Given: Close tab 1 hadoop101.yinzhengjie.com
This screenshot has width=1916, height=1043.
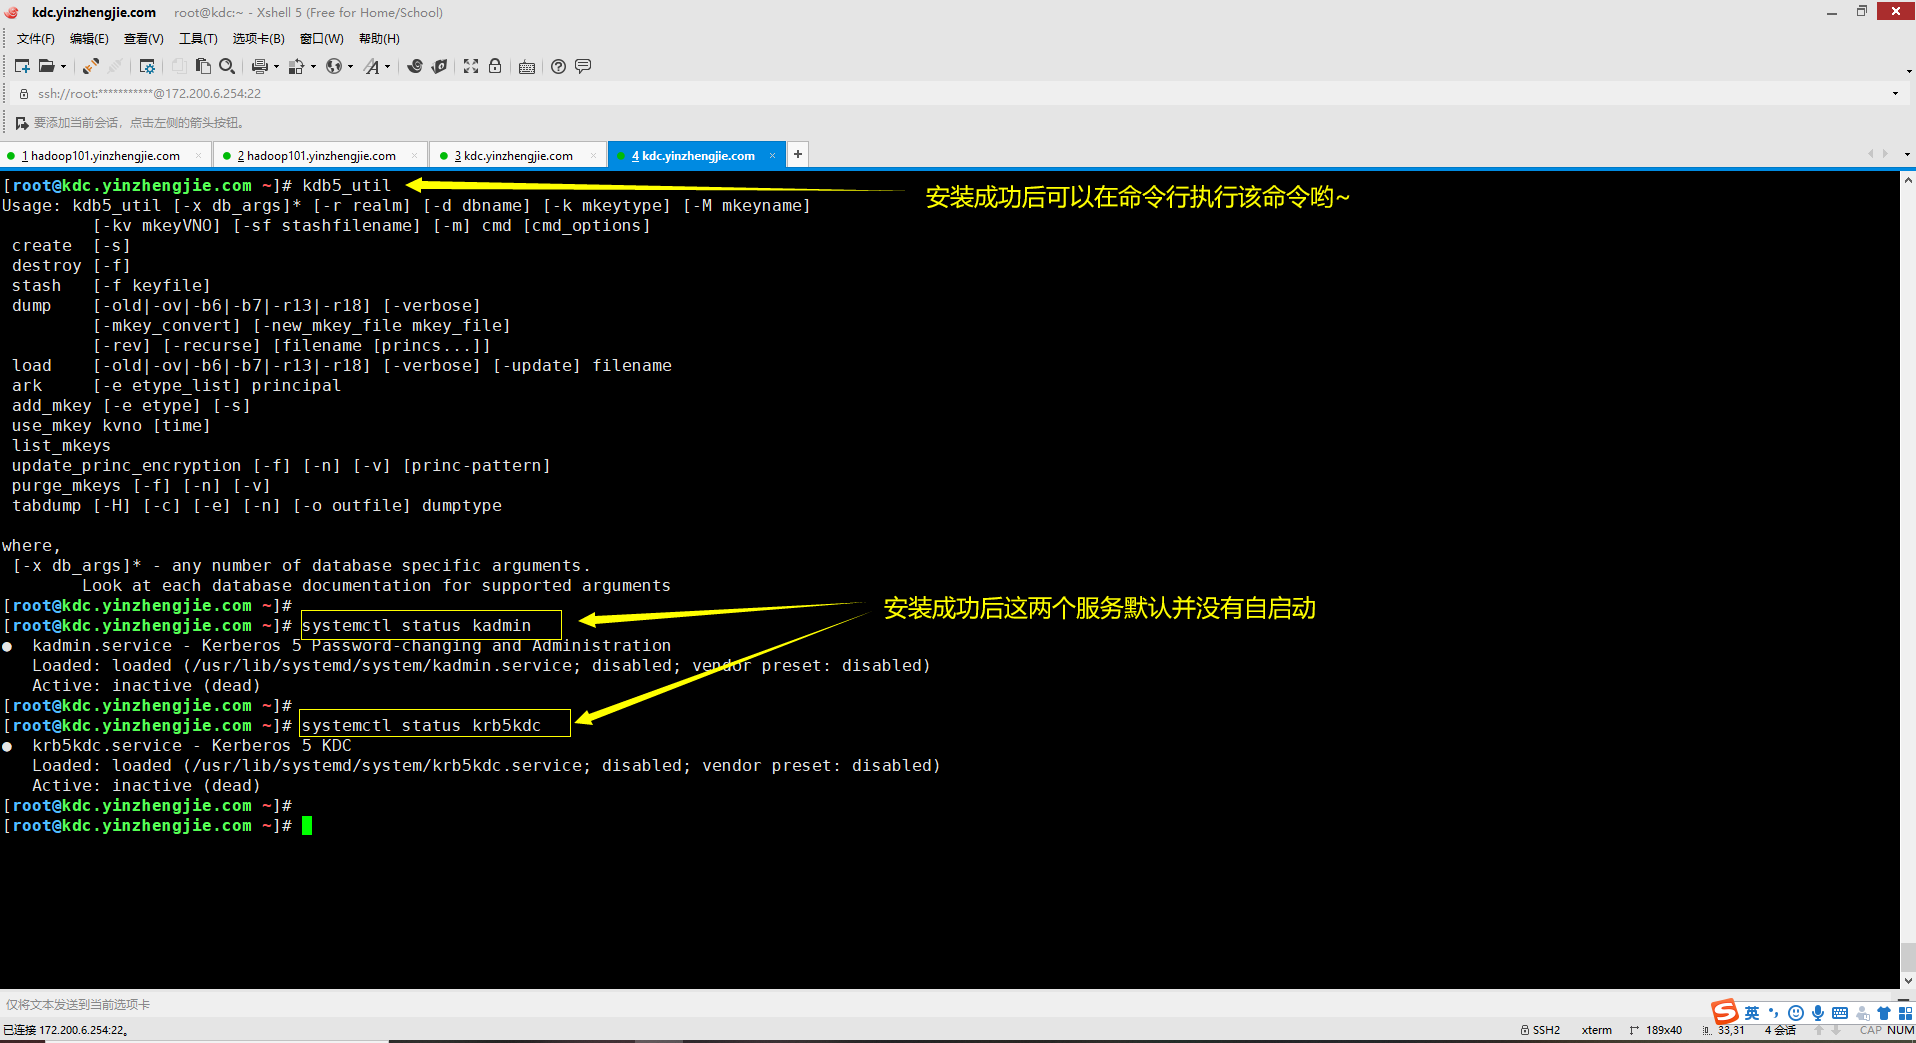Looking at the screenshot, I should coord(198,156).
